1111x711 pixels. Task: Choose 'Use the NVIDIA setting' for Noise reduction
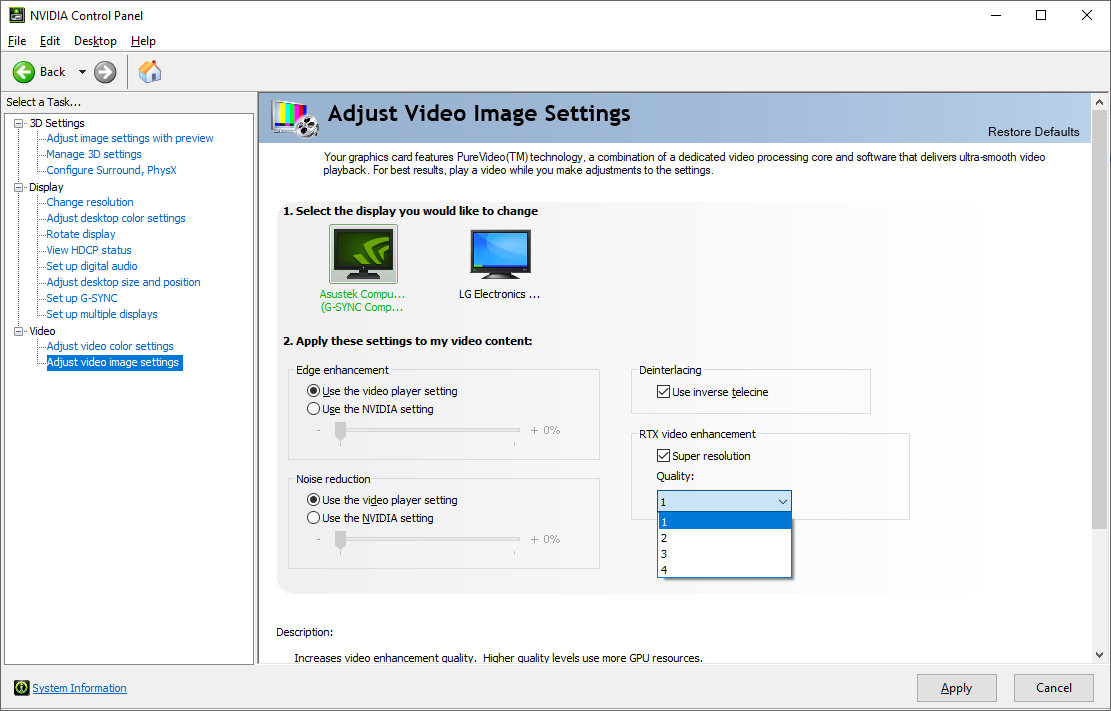[313, 518]
